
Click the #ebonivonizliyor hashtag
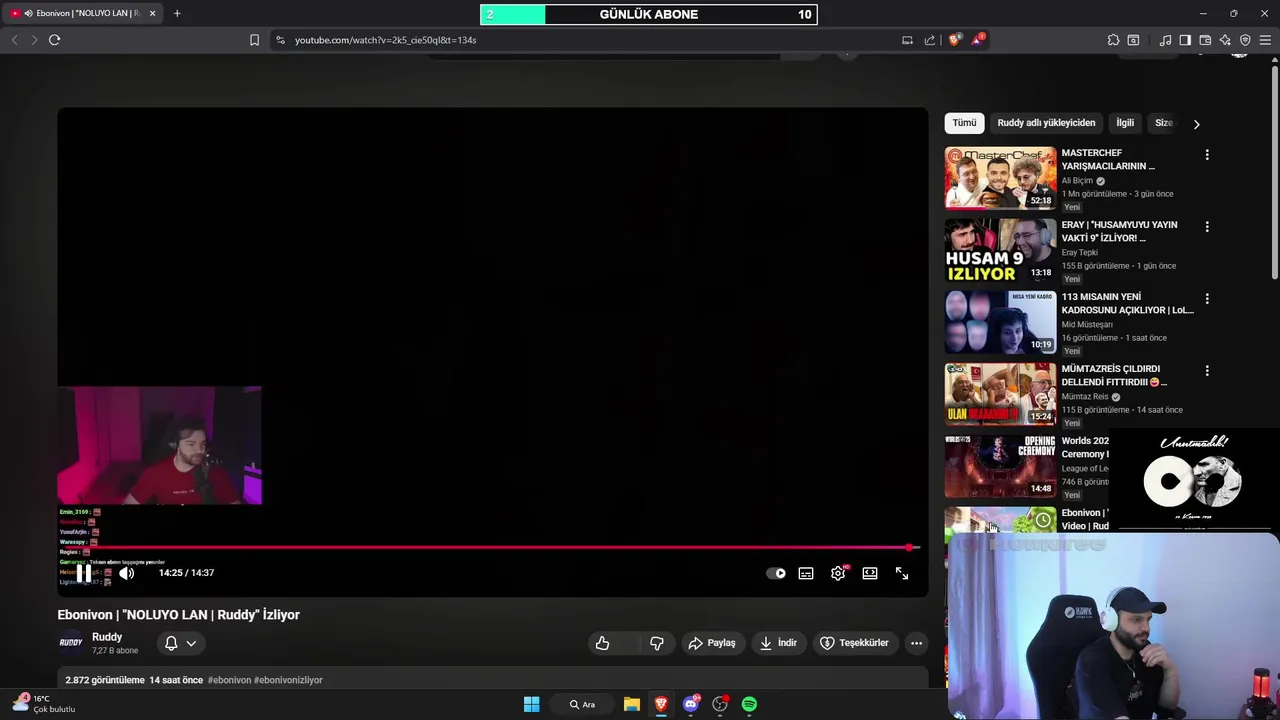288,680
